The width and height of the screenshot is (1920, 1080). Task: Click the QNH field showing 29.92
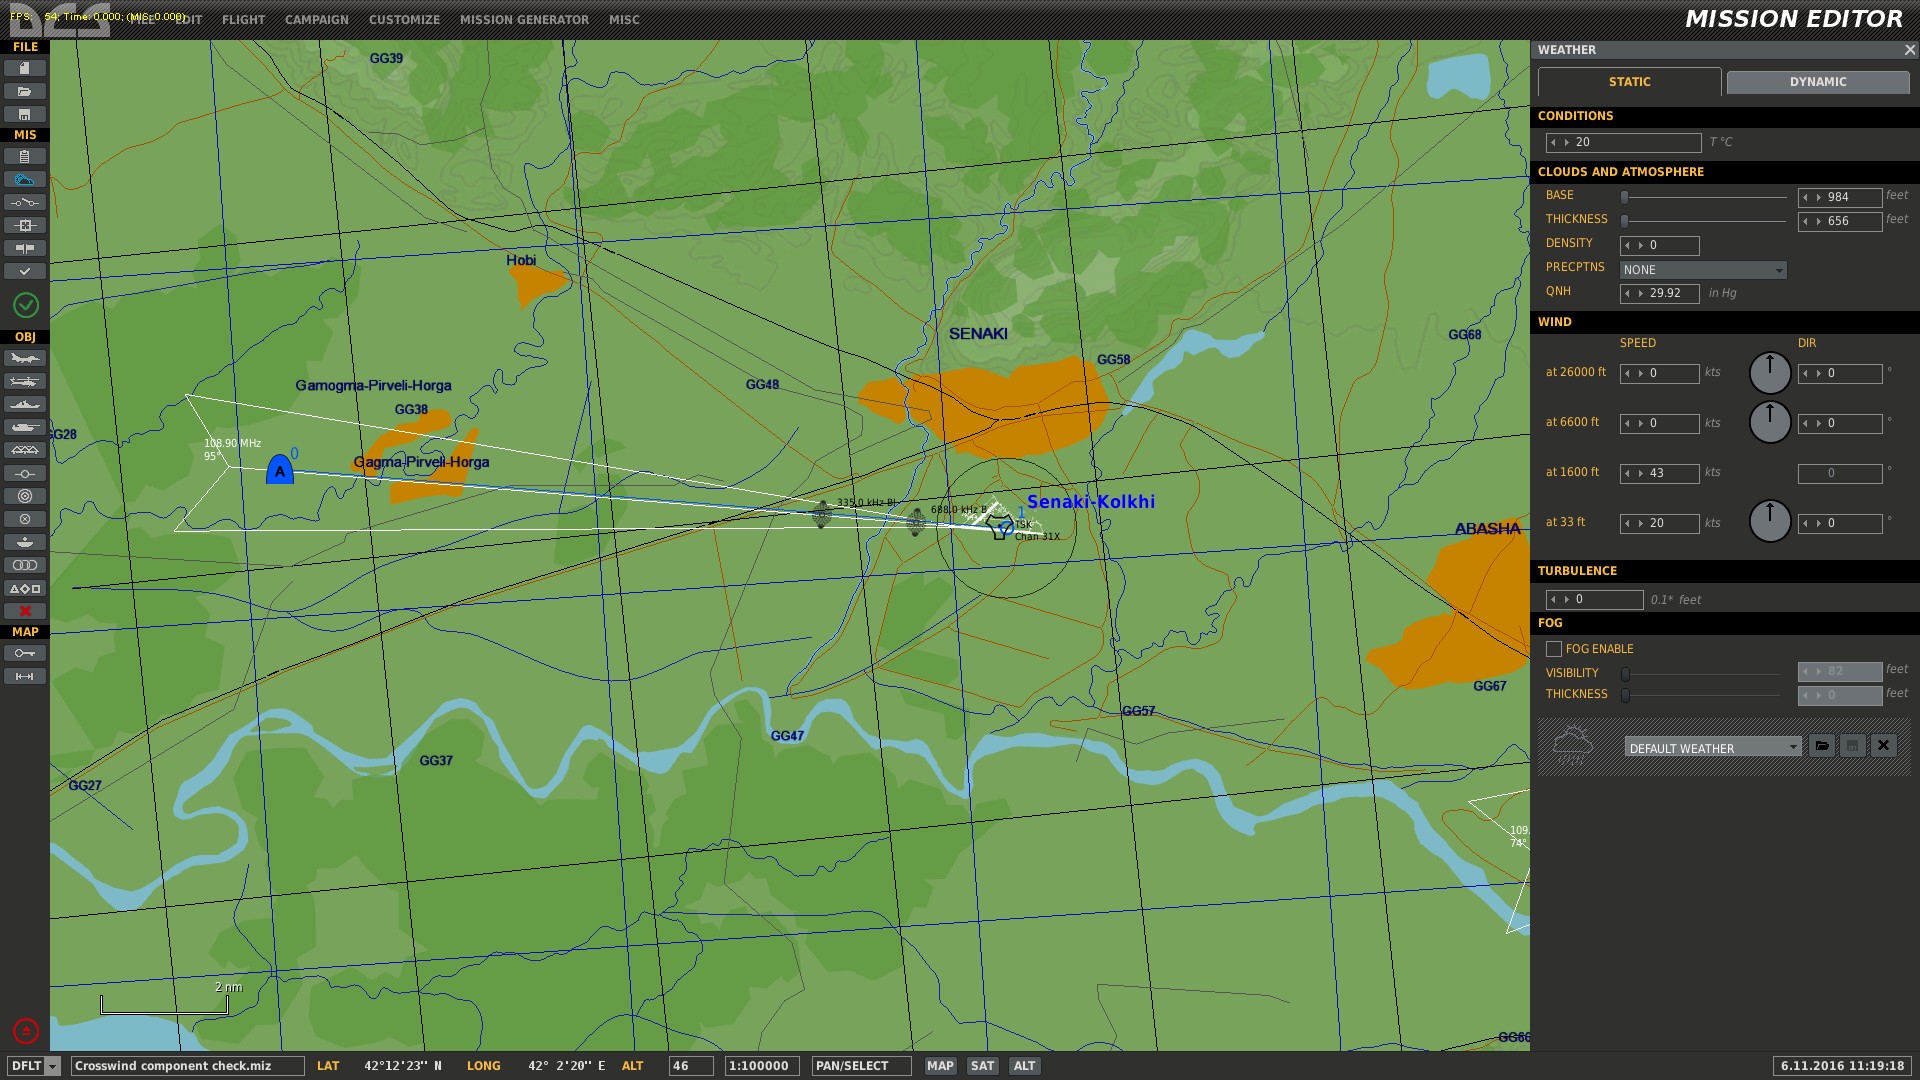click(1660, 294)
